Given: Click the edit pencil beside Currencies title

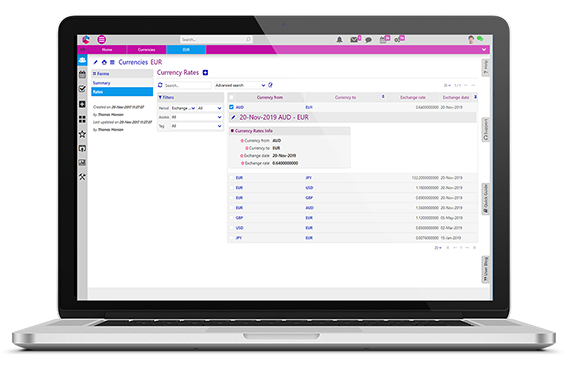Looking at the screenshot, I should click(96, 62).
